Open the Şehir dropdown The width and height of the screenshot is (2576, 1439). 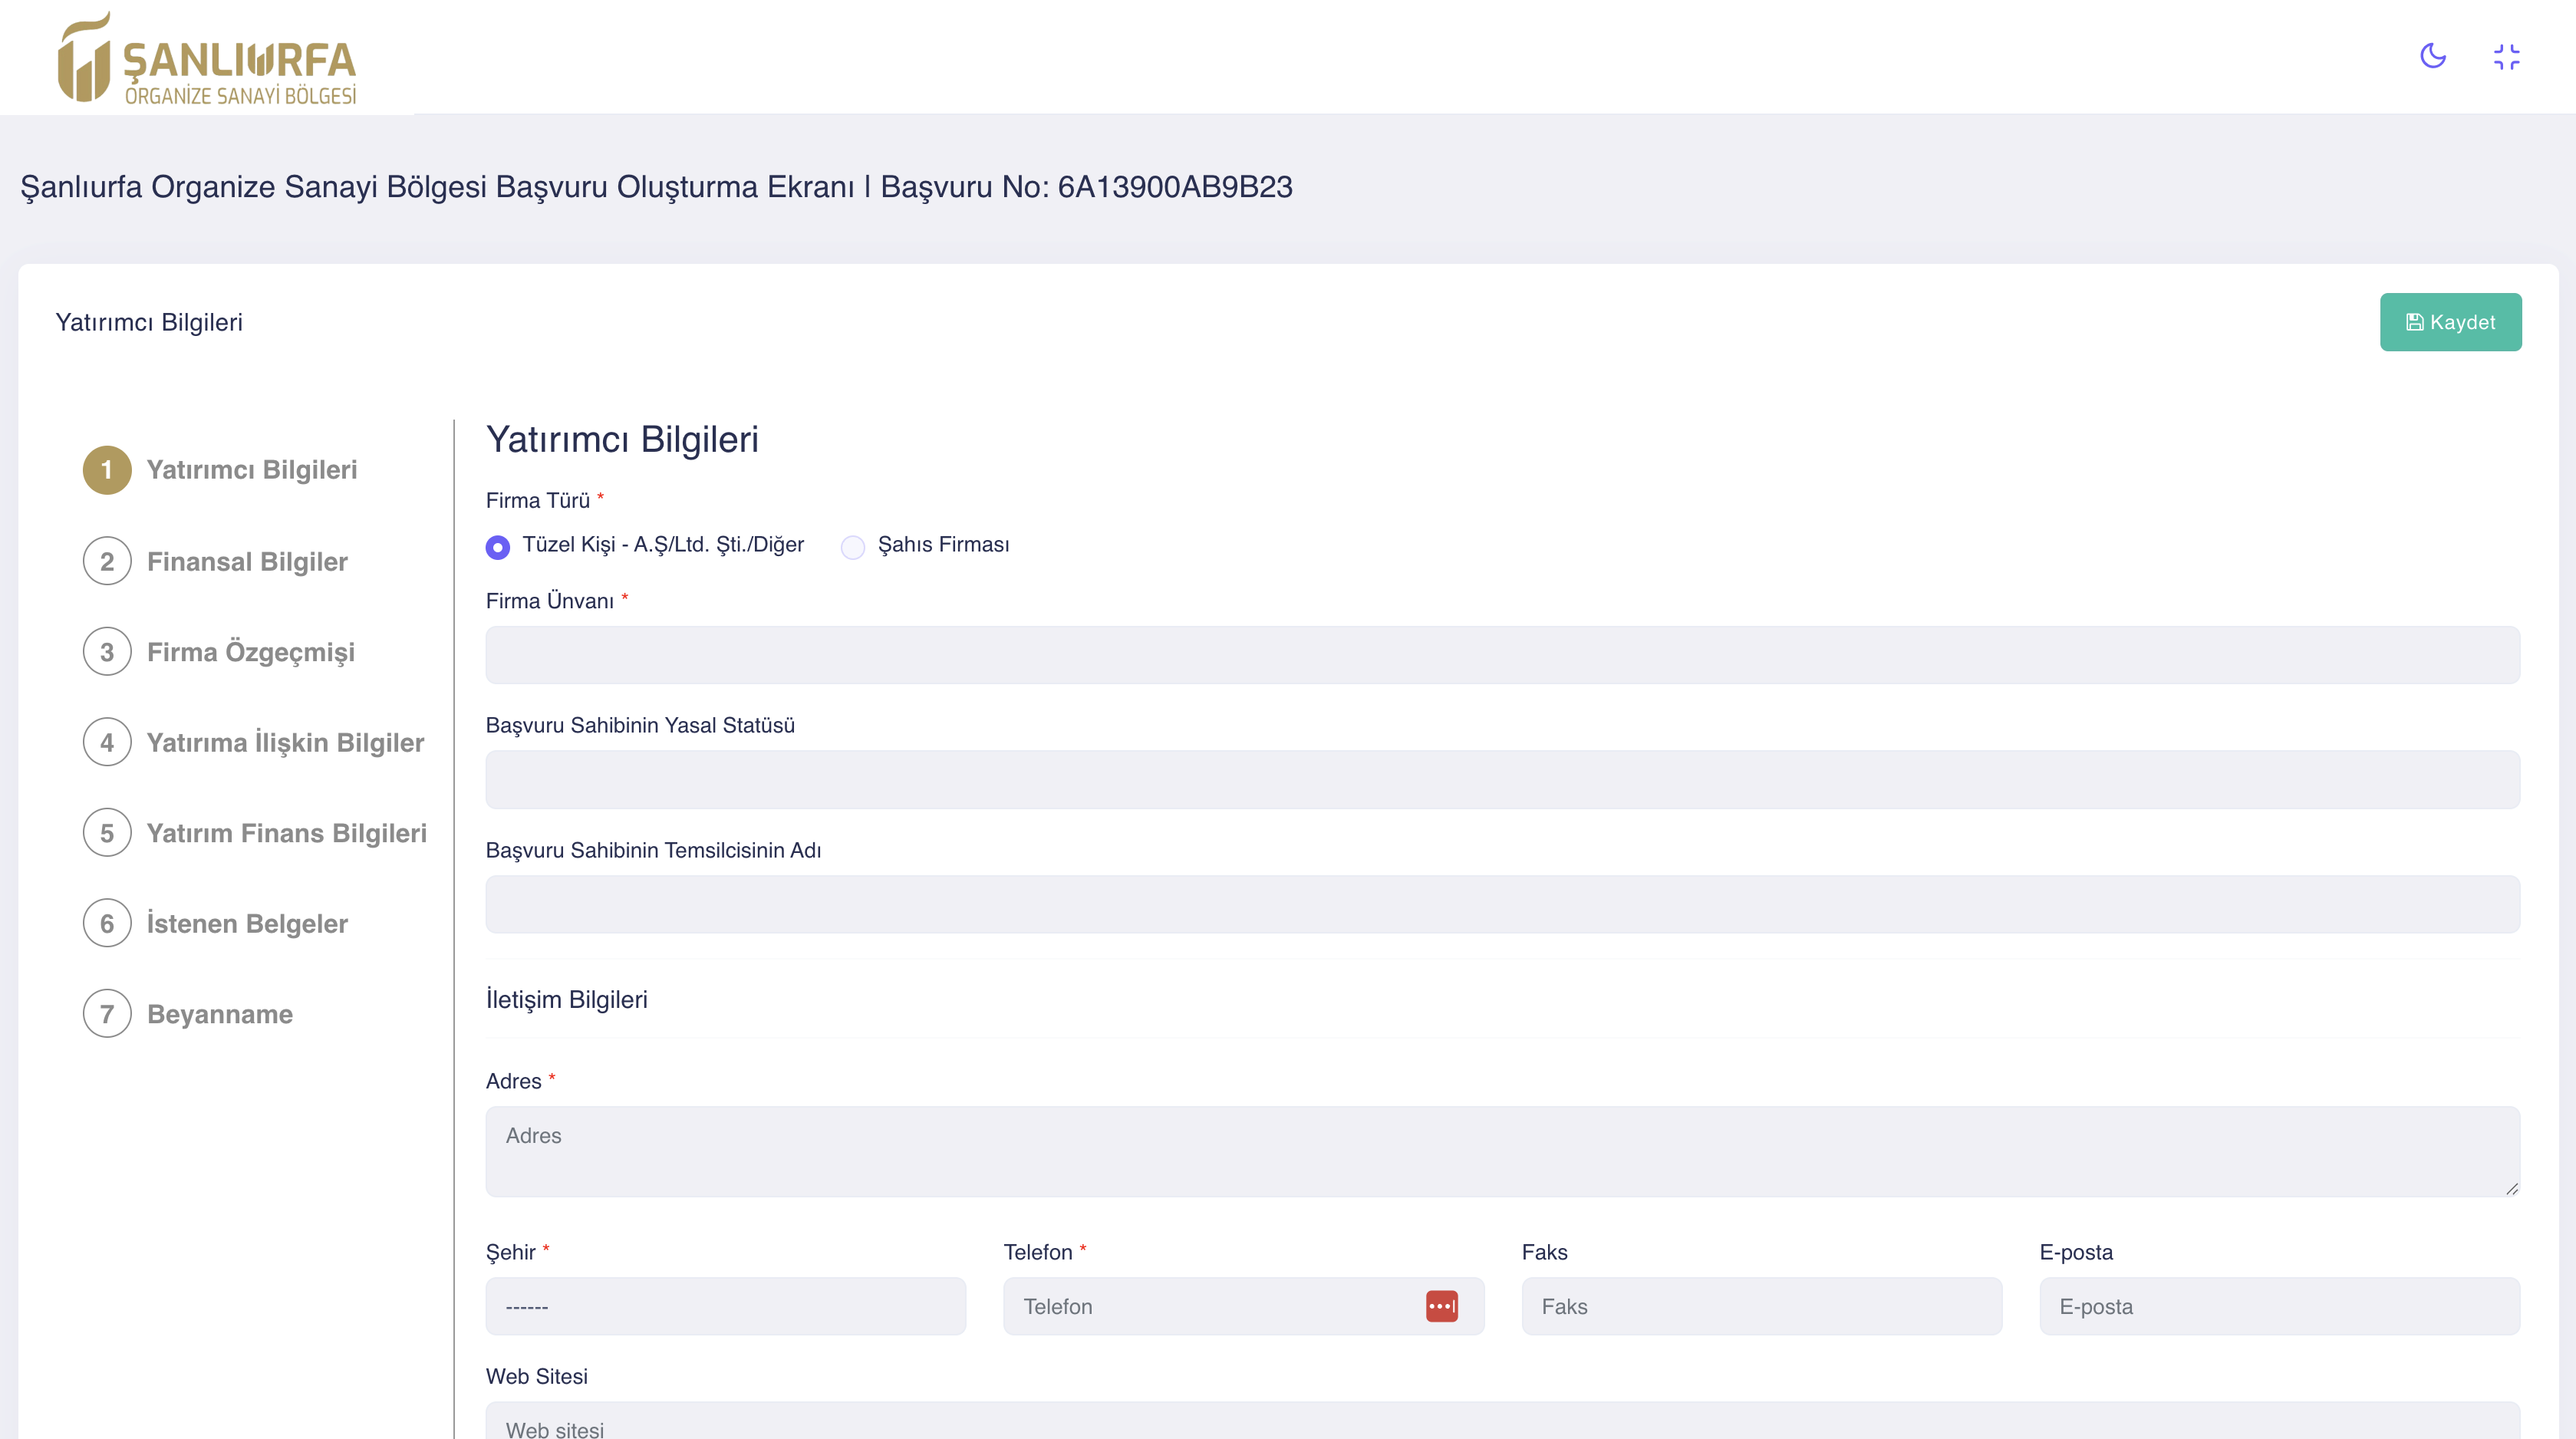pyautogui.click(x=725, y=1306)
